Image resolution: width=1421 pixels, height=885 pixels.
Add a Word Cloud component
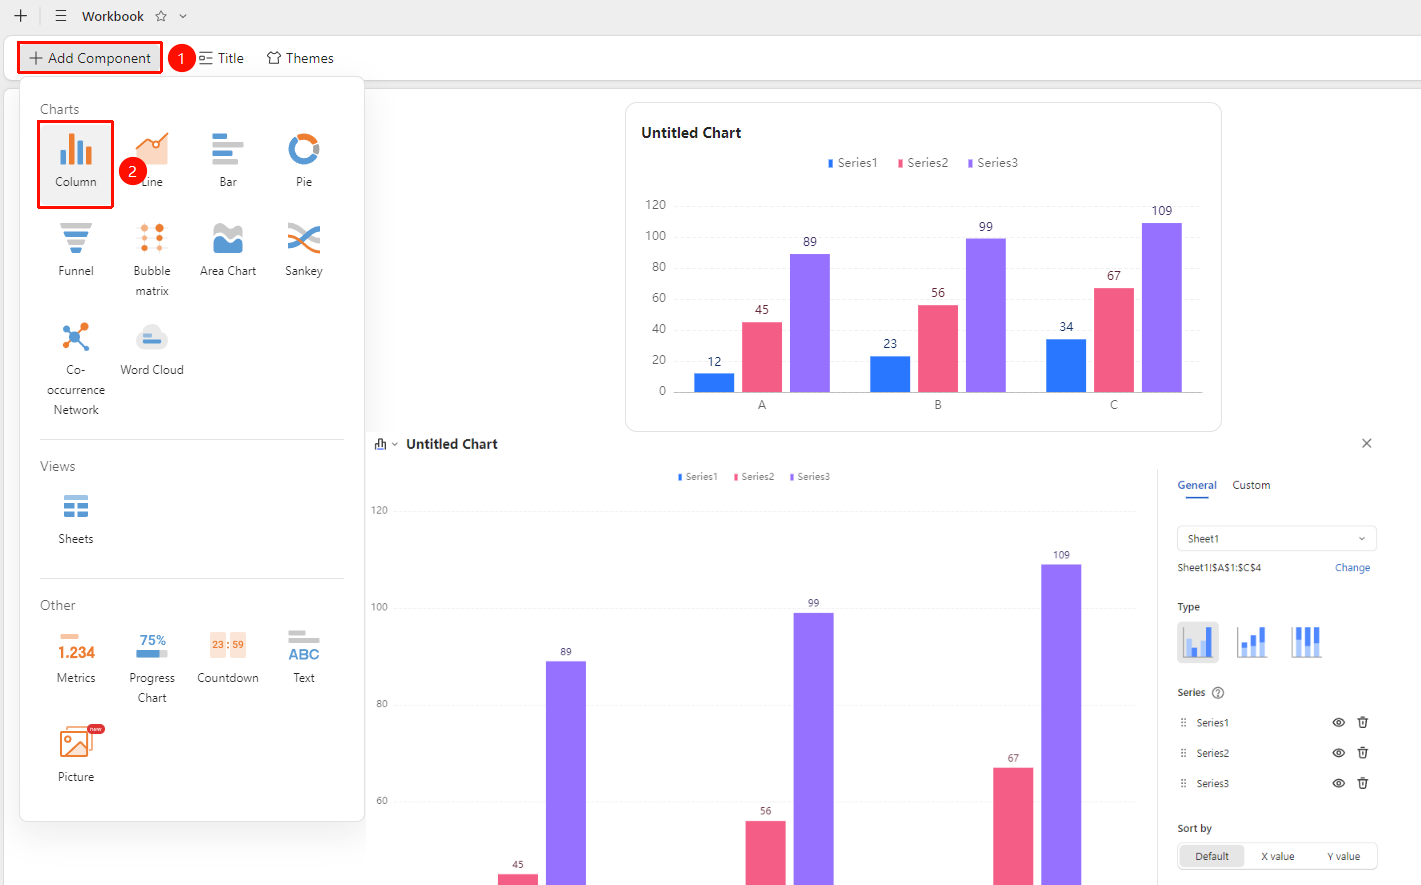(152, 348)
